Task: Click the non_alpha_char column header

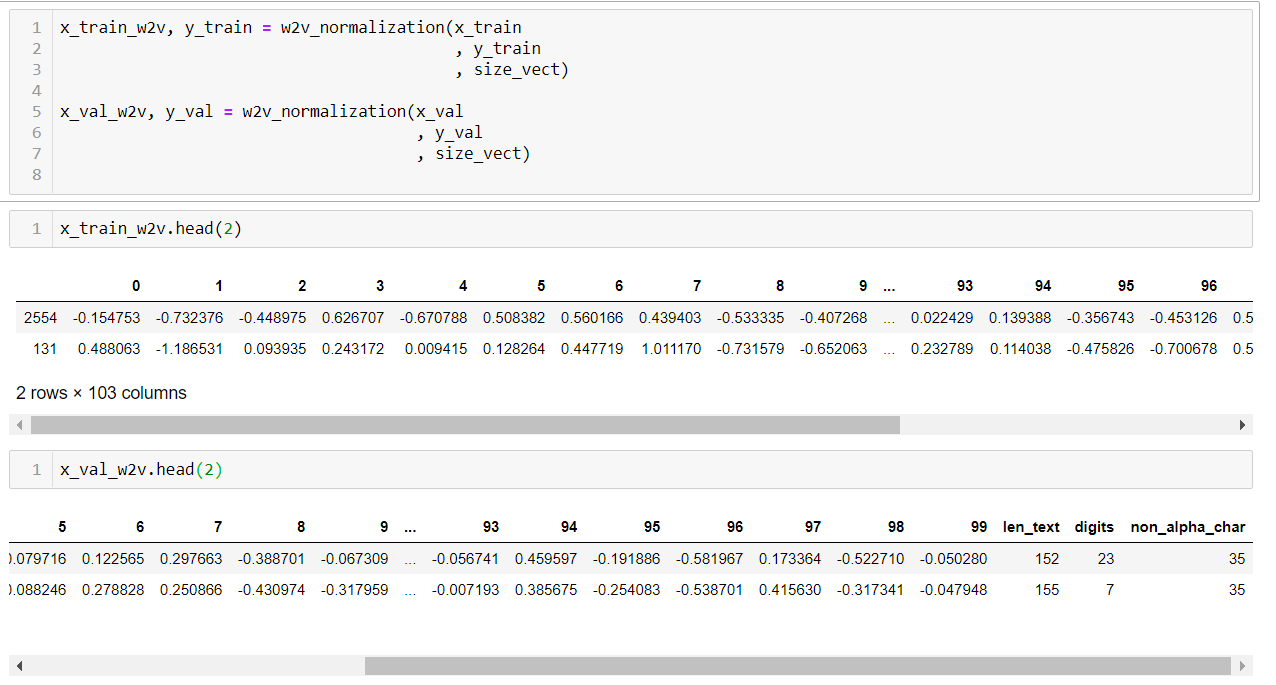Action: tap(1188, 527)
